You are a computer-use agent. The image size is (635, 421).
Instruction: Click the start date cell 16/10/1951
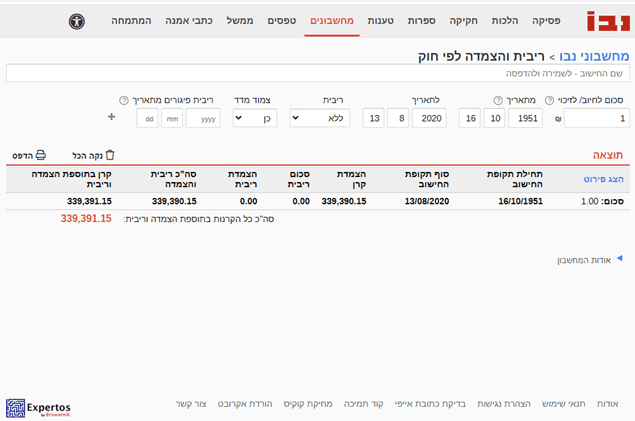point(520,201)
